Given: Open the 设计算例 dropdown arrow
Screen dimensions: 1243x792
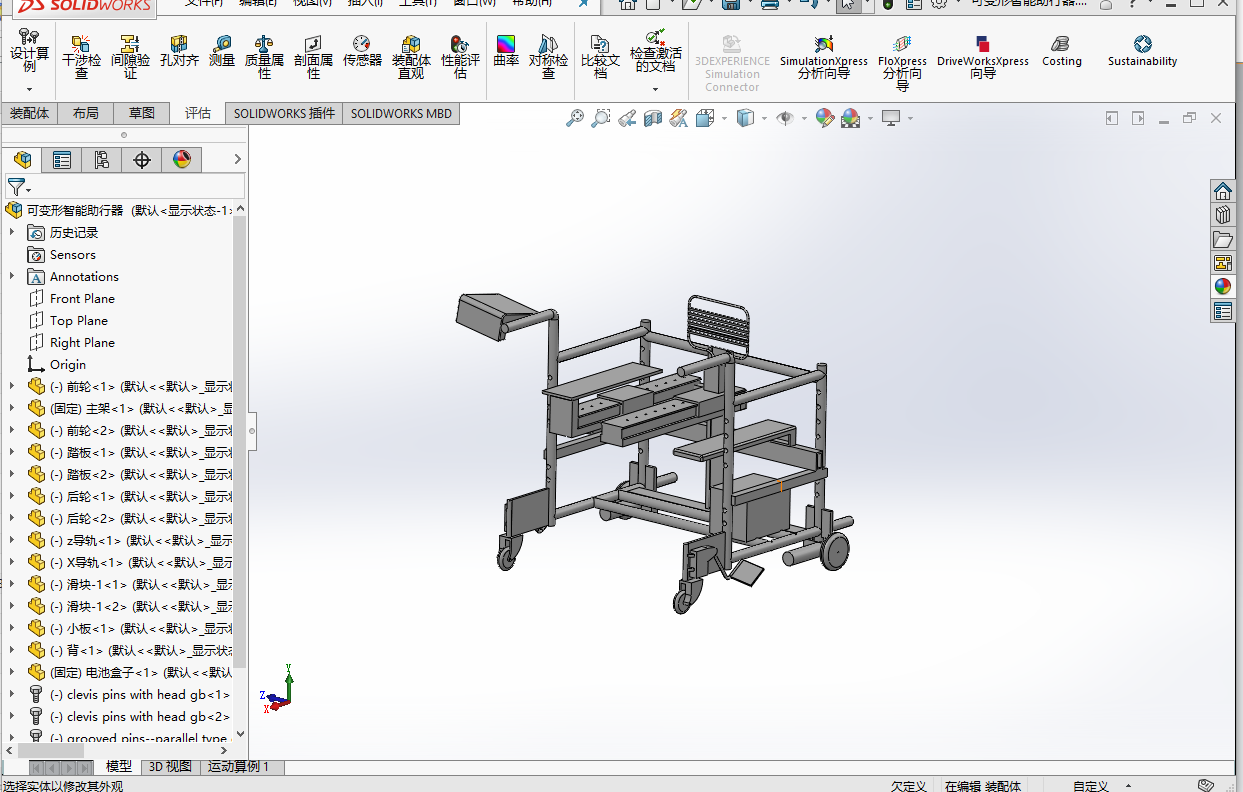Looking at the screenshot, I should [29, 90].
